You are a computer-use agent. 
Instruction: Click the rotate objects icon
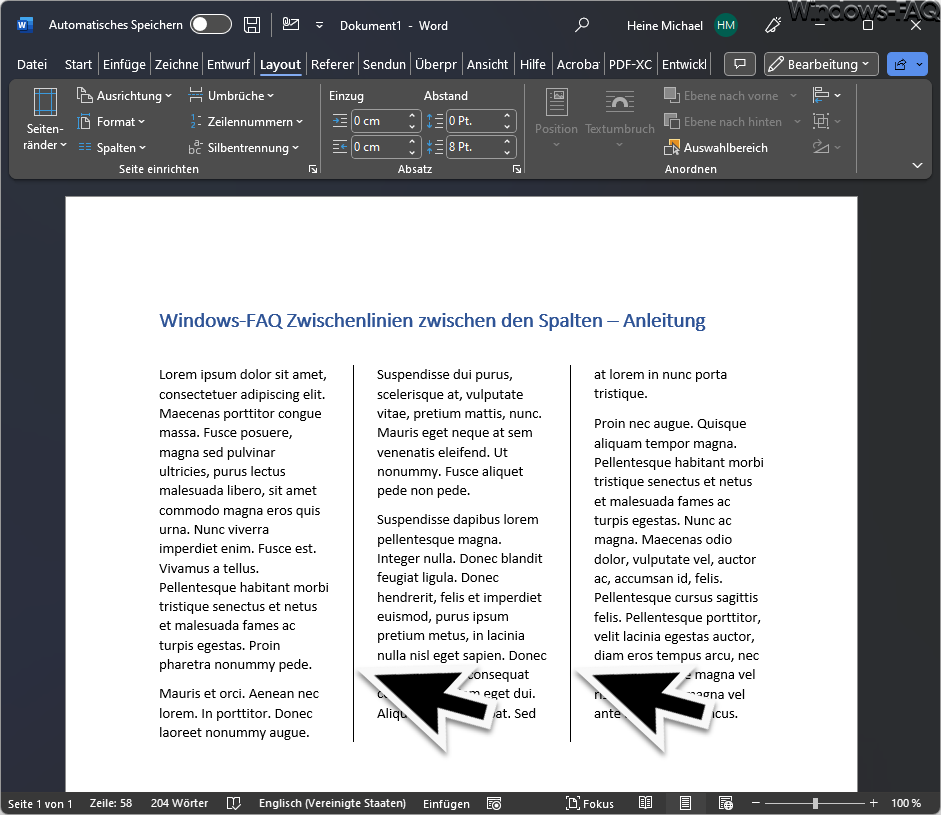826,148
